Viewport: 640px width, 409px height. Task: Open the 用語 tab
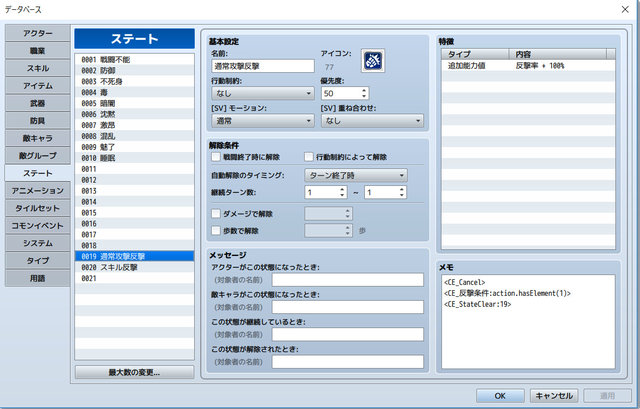click(x=38, y=278)
